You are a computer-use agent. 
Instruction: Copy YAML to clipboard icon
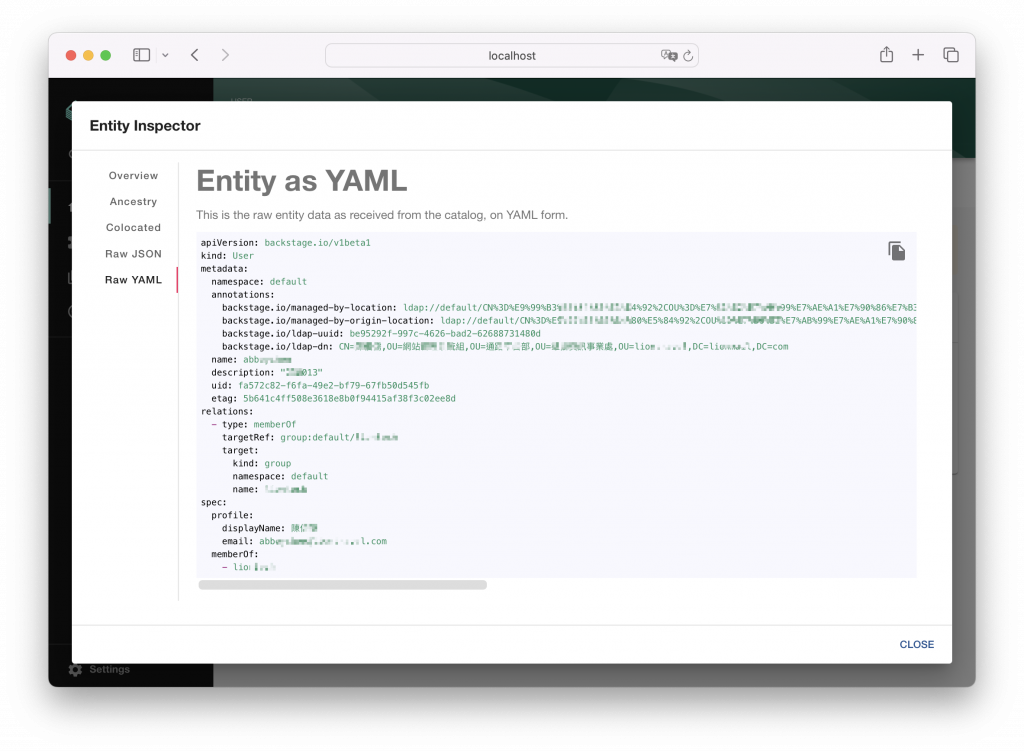pyautogui.click(x=896, y=251)
